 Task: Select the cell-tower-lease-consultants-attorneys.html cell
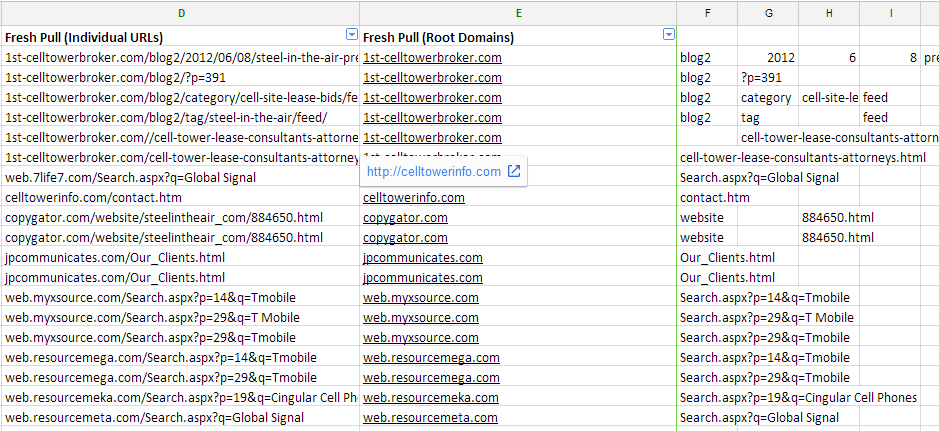[x=802, y=158]
